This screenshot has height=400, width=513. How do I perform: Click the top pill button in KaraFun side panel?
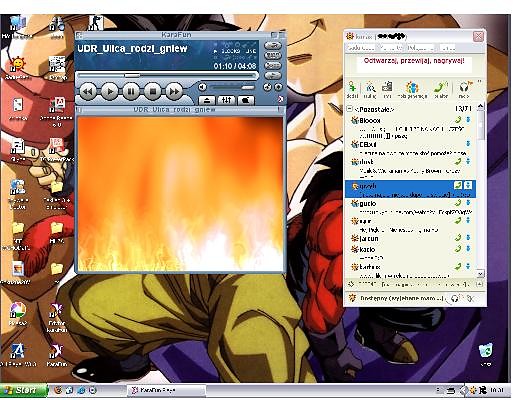tap(273, 45)
